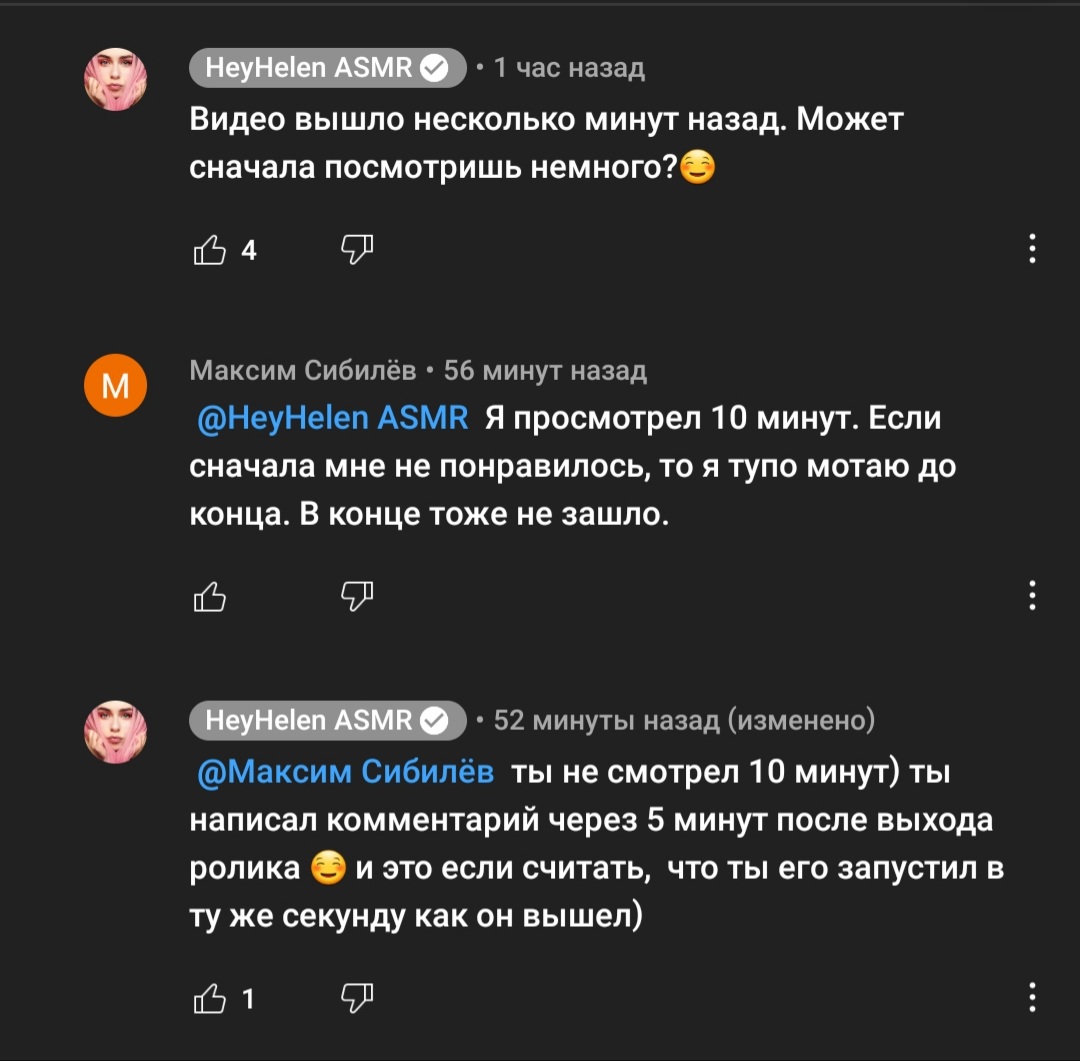This screenshot has width=1080, height=1061.
Task: Click Максим Сибилёв's orange M avatar
Action: point(116,384)
